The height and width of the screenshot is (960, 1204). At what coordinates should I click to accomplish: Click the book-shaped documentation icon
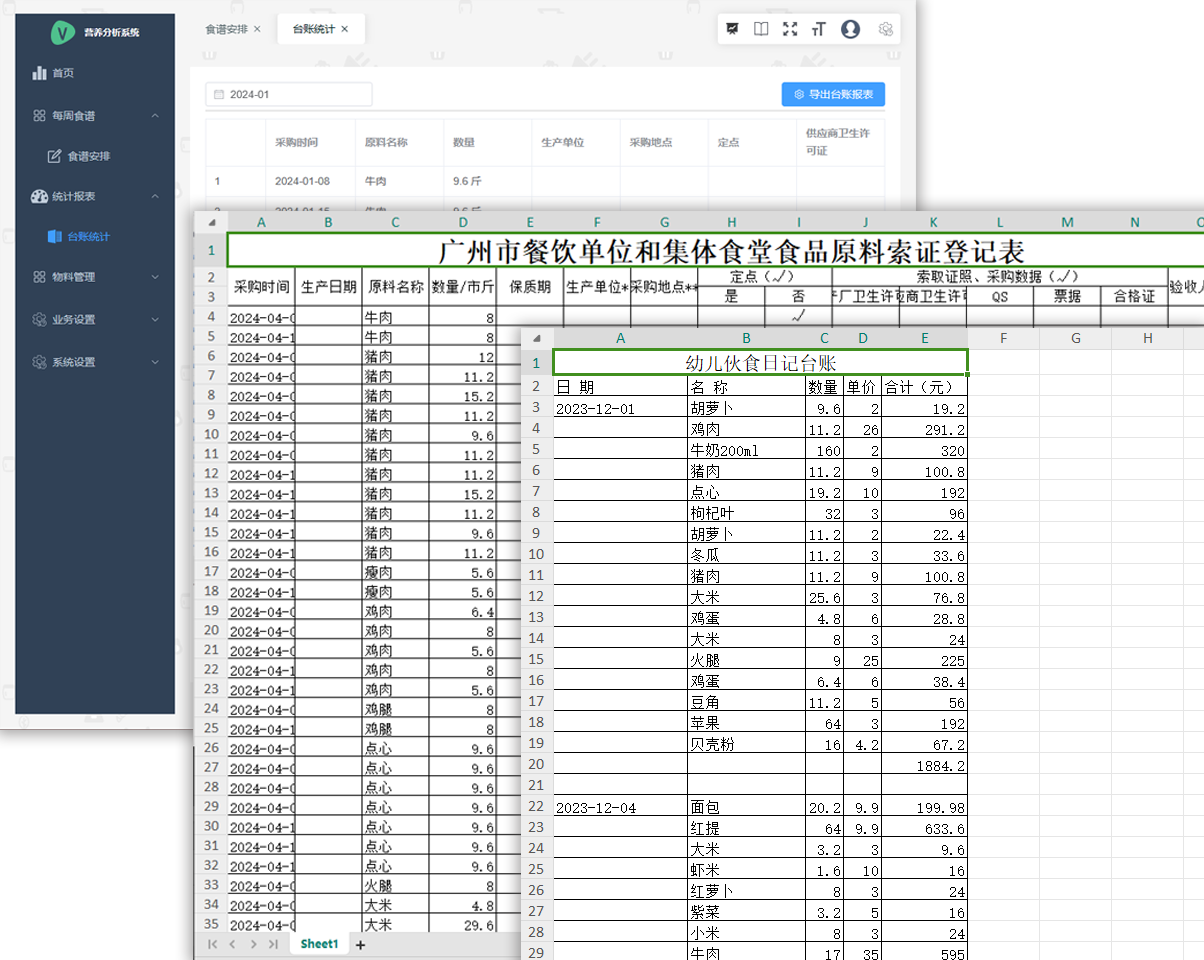pyautogui.click(x=761, y=29)
